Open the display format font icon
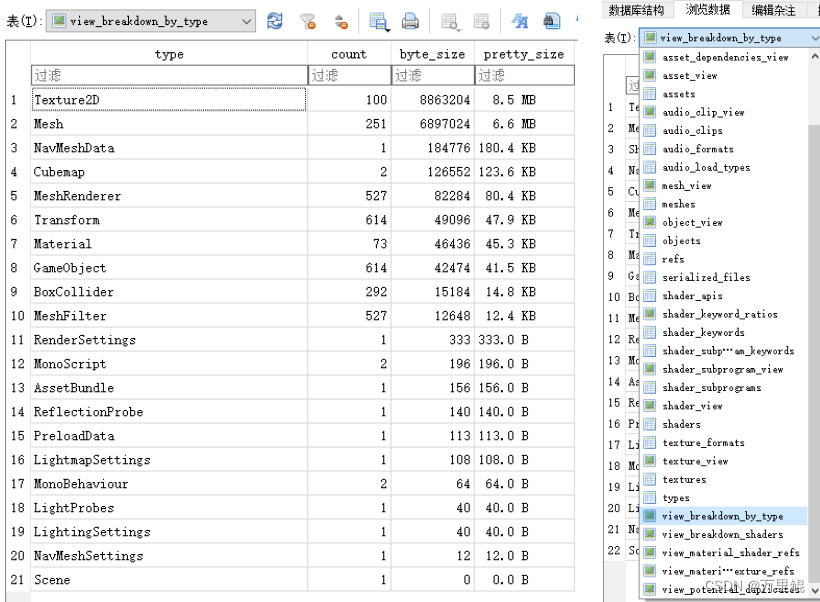The image size is (820, 602). click(519, 21)
